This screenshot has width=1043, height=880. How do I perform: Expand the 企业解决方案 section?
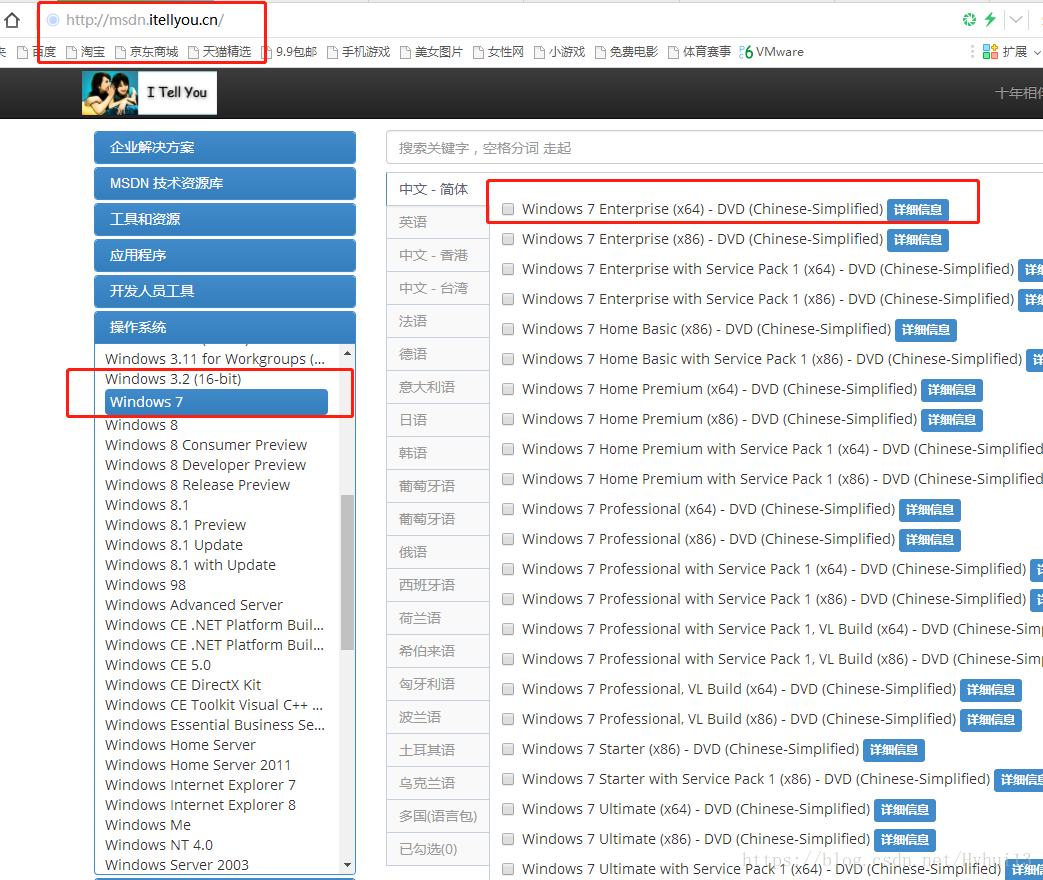coord(225,147)
